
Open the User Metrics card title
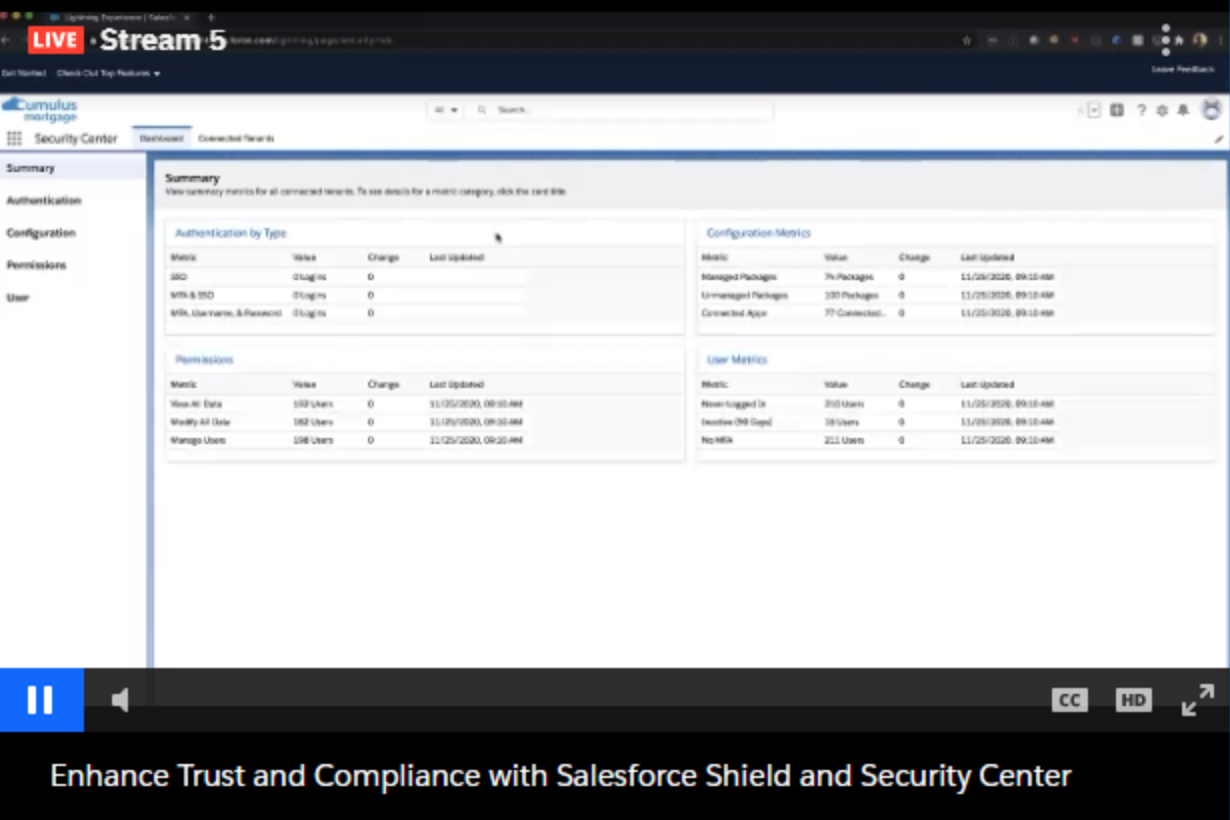coord(737,360)
